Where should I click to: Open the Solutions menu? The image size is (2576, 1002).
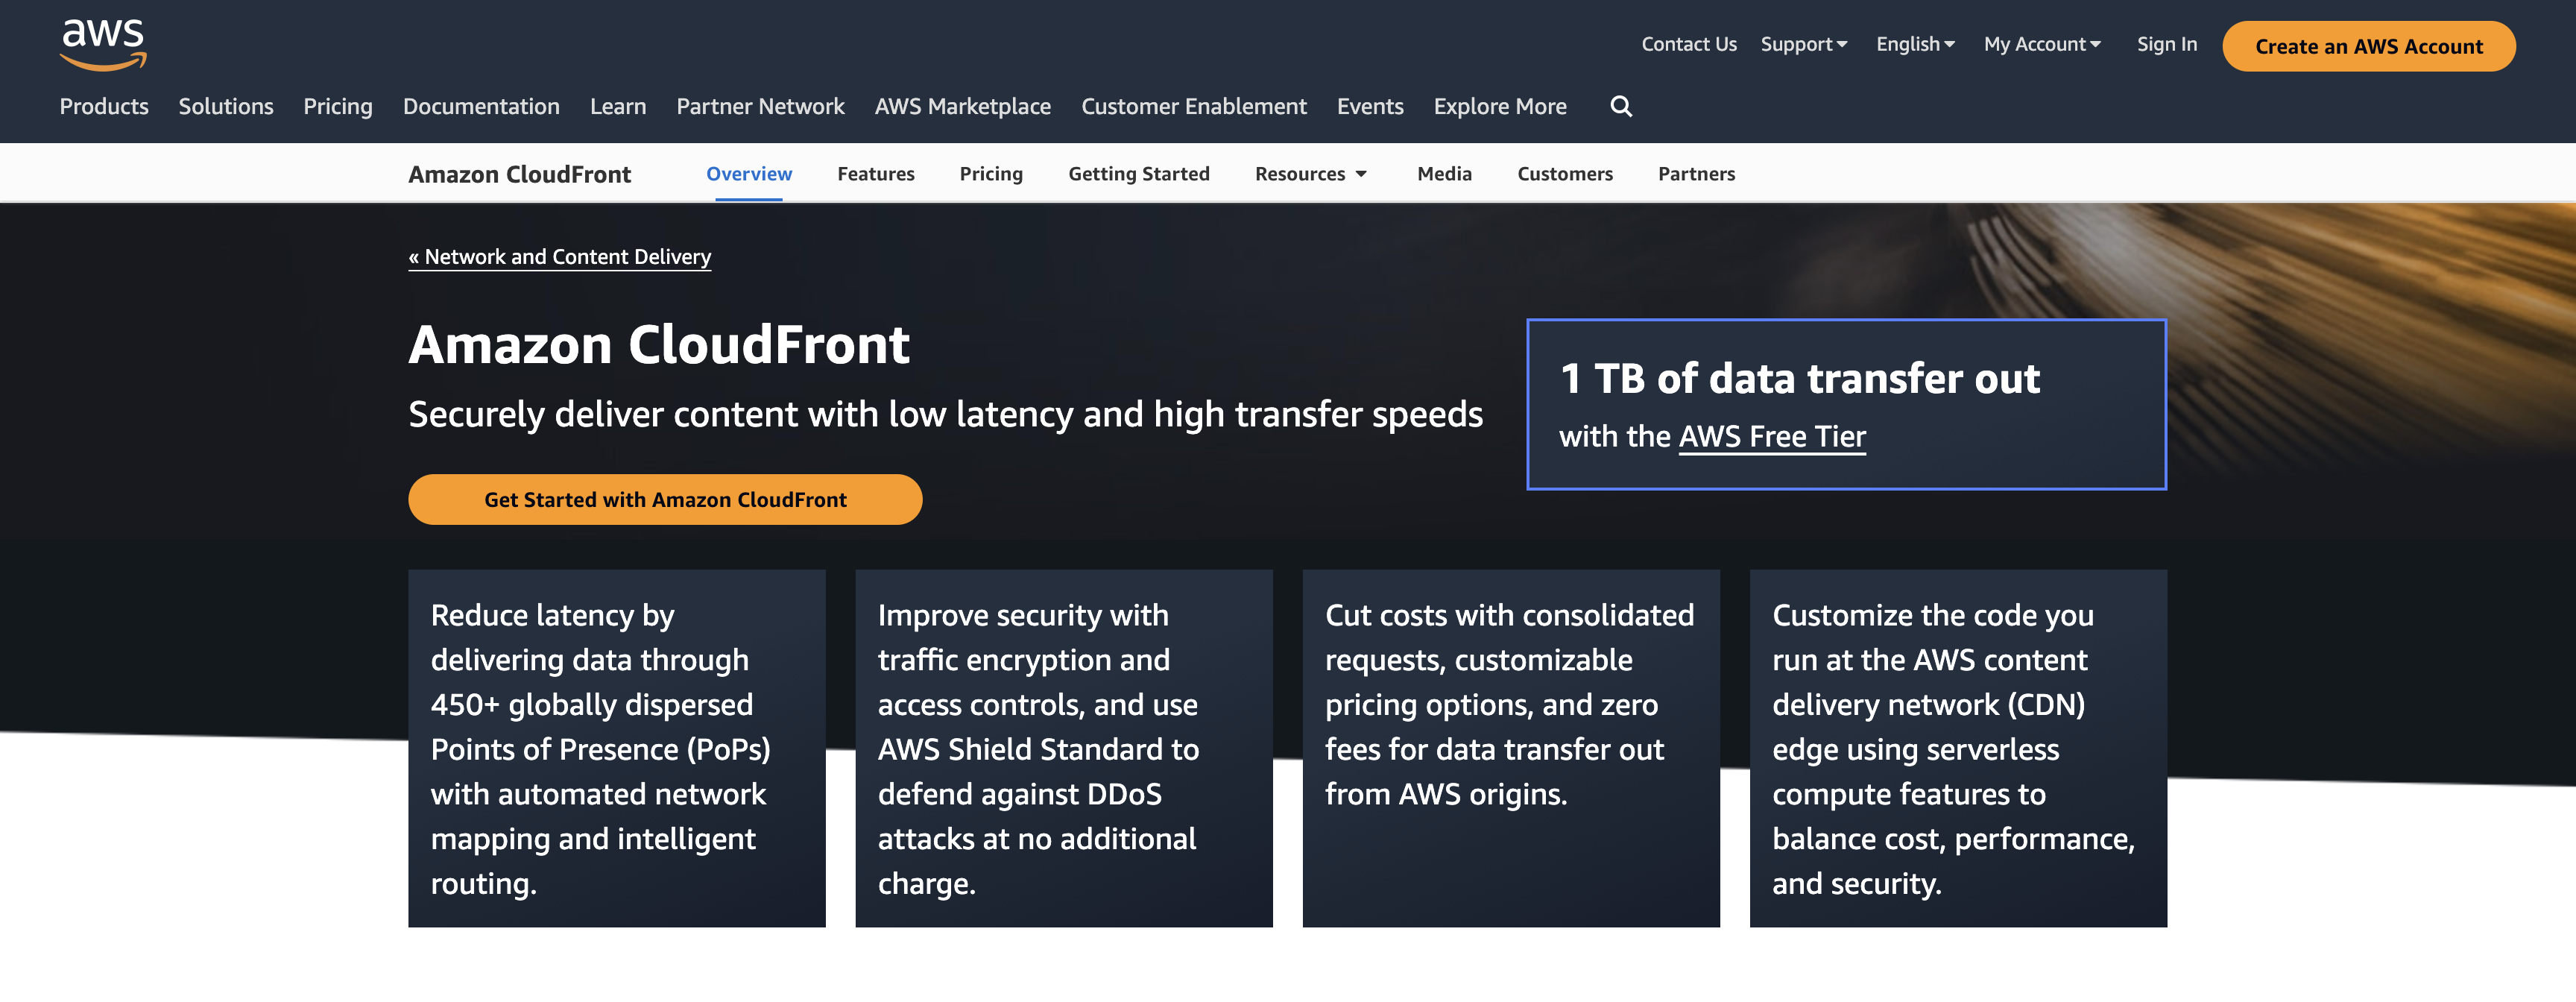(x=226, y=106)
